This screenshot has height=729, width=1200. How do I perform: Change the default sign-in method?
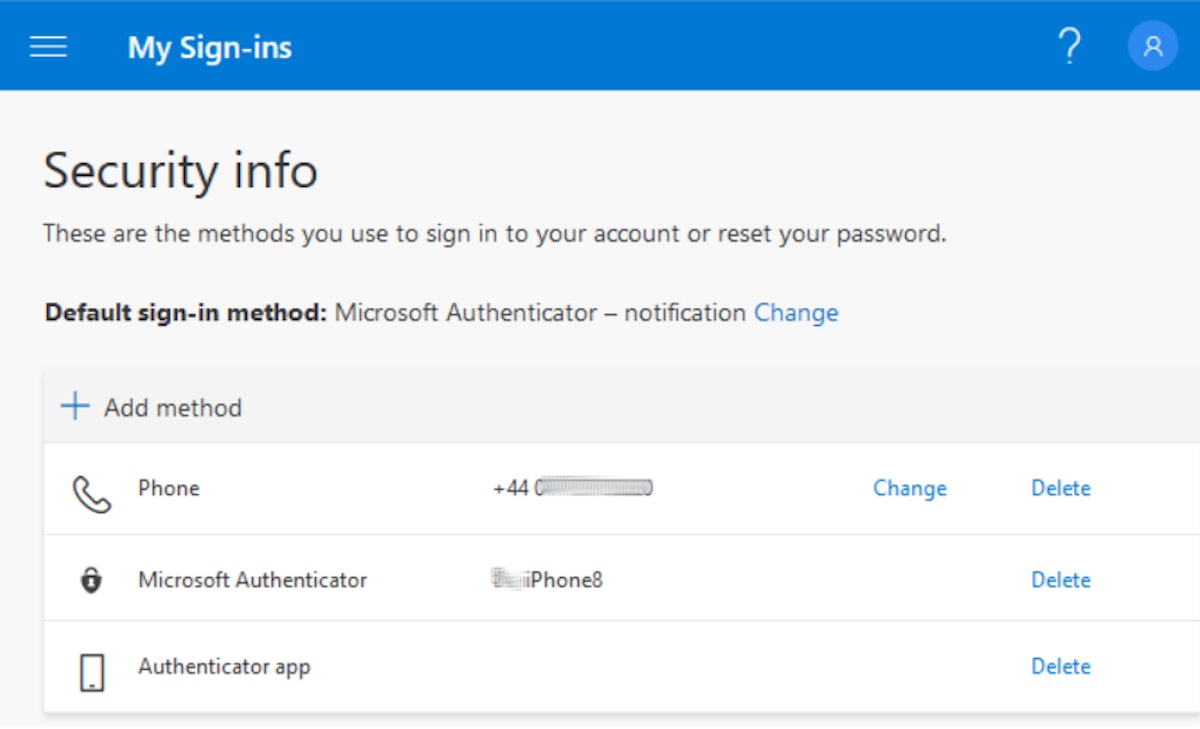point(796,313)
